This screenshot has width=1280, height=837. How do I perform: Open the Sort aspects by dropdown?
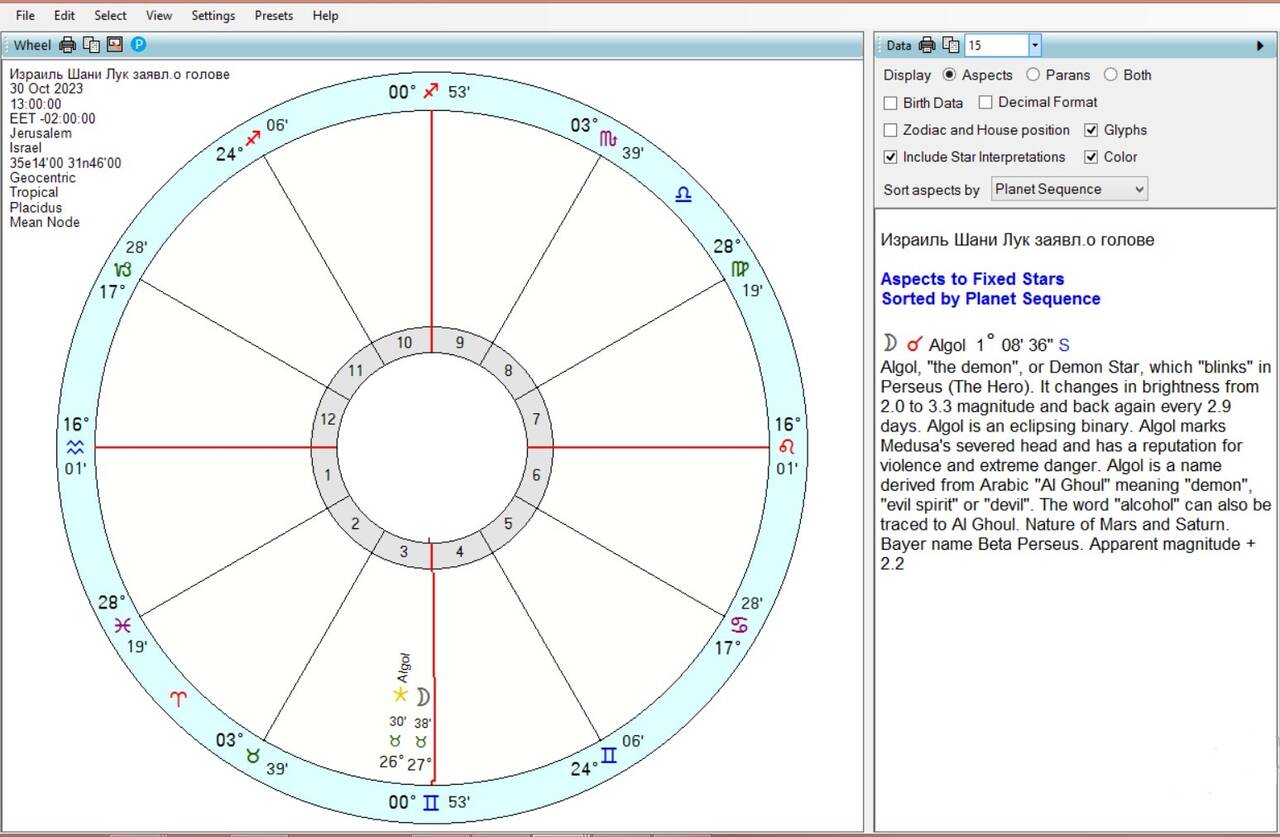1069,189
